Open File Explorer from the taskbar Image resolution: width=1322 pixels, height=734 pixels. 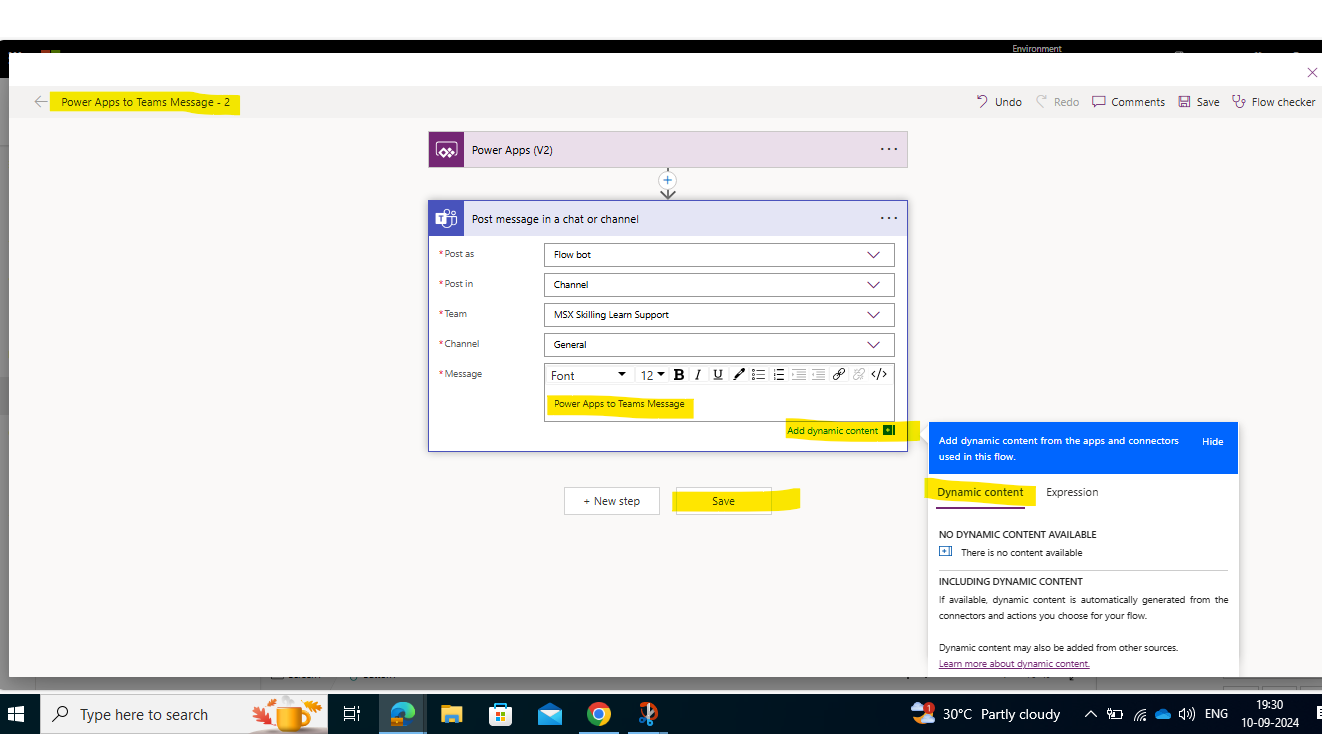tap(452, 714)
